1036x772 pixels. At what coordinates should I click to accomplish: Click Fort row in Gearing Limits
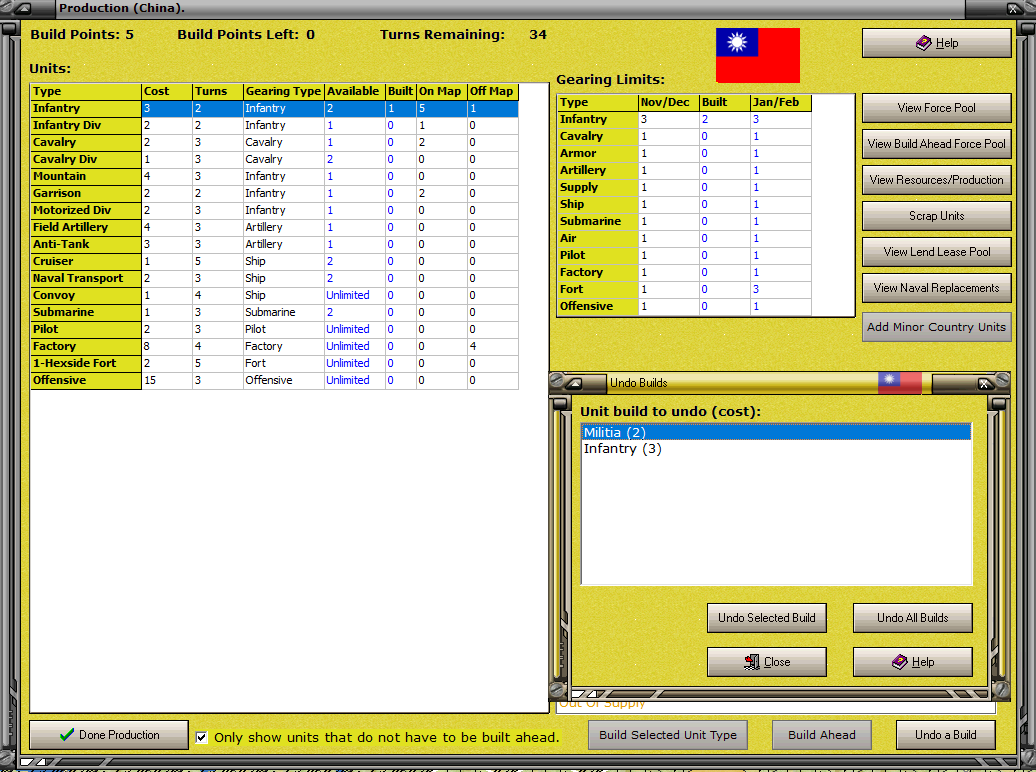(x=684, y=289)
